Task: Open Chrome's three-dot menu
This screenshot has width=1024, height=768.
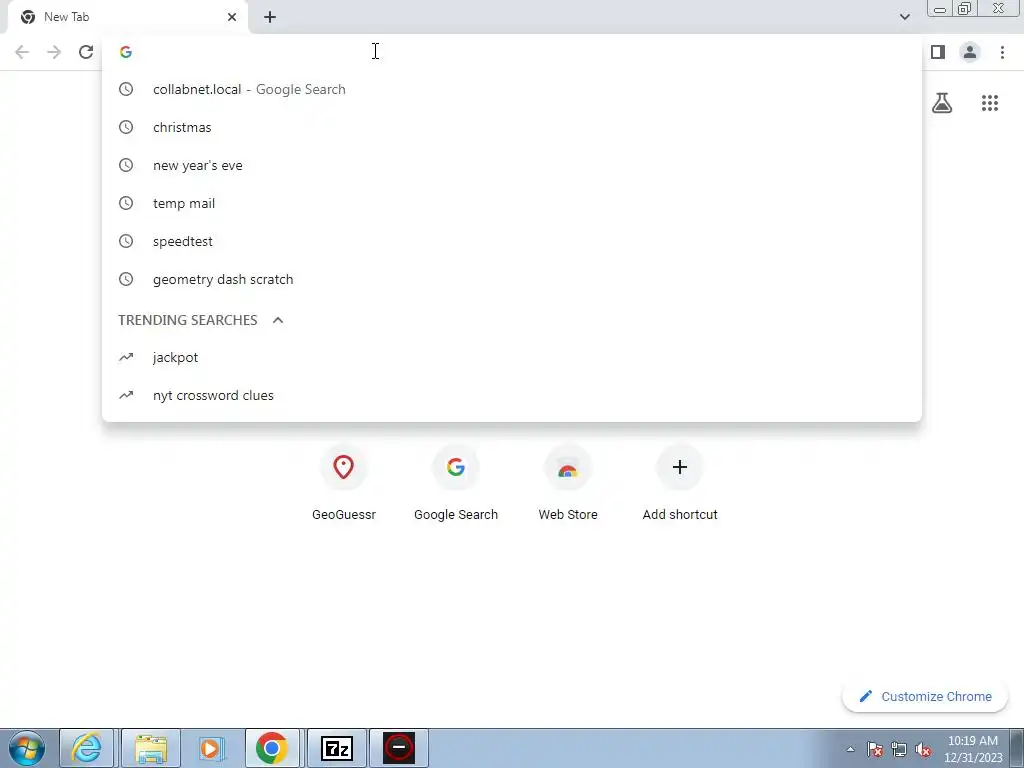Action: (1002, 52)
